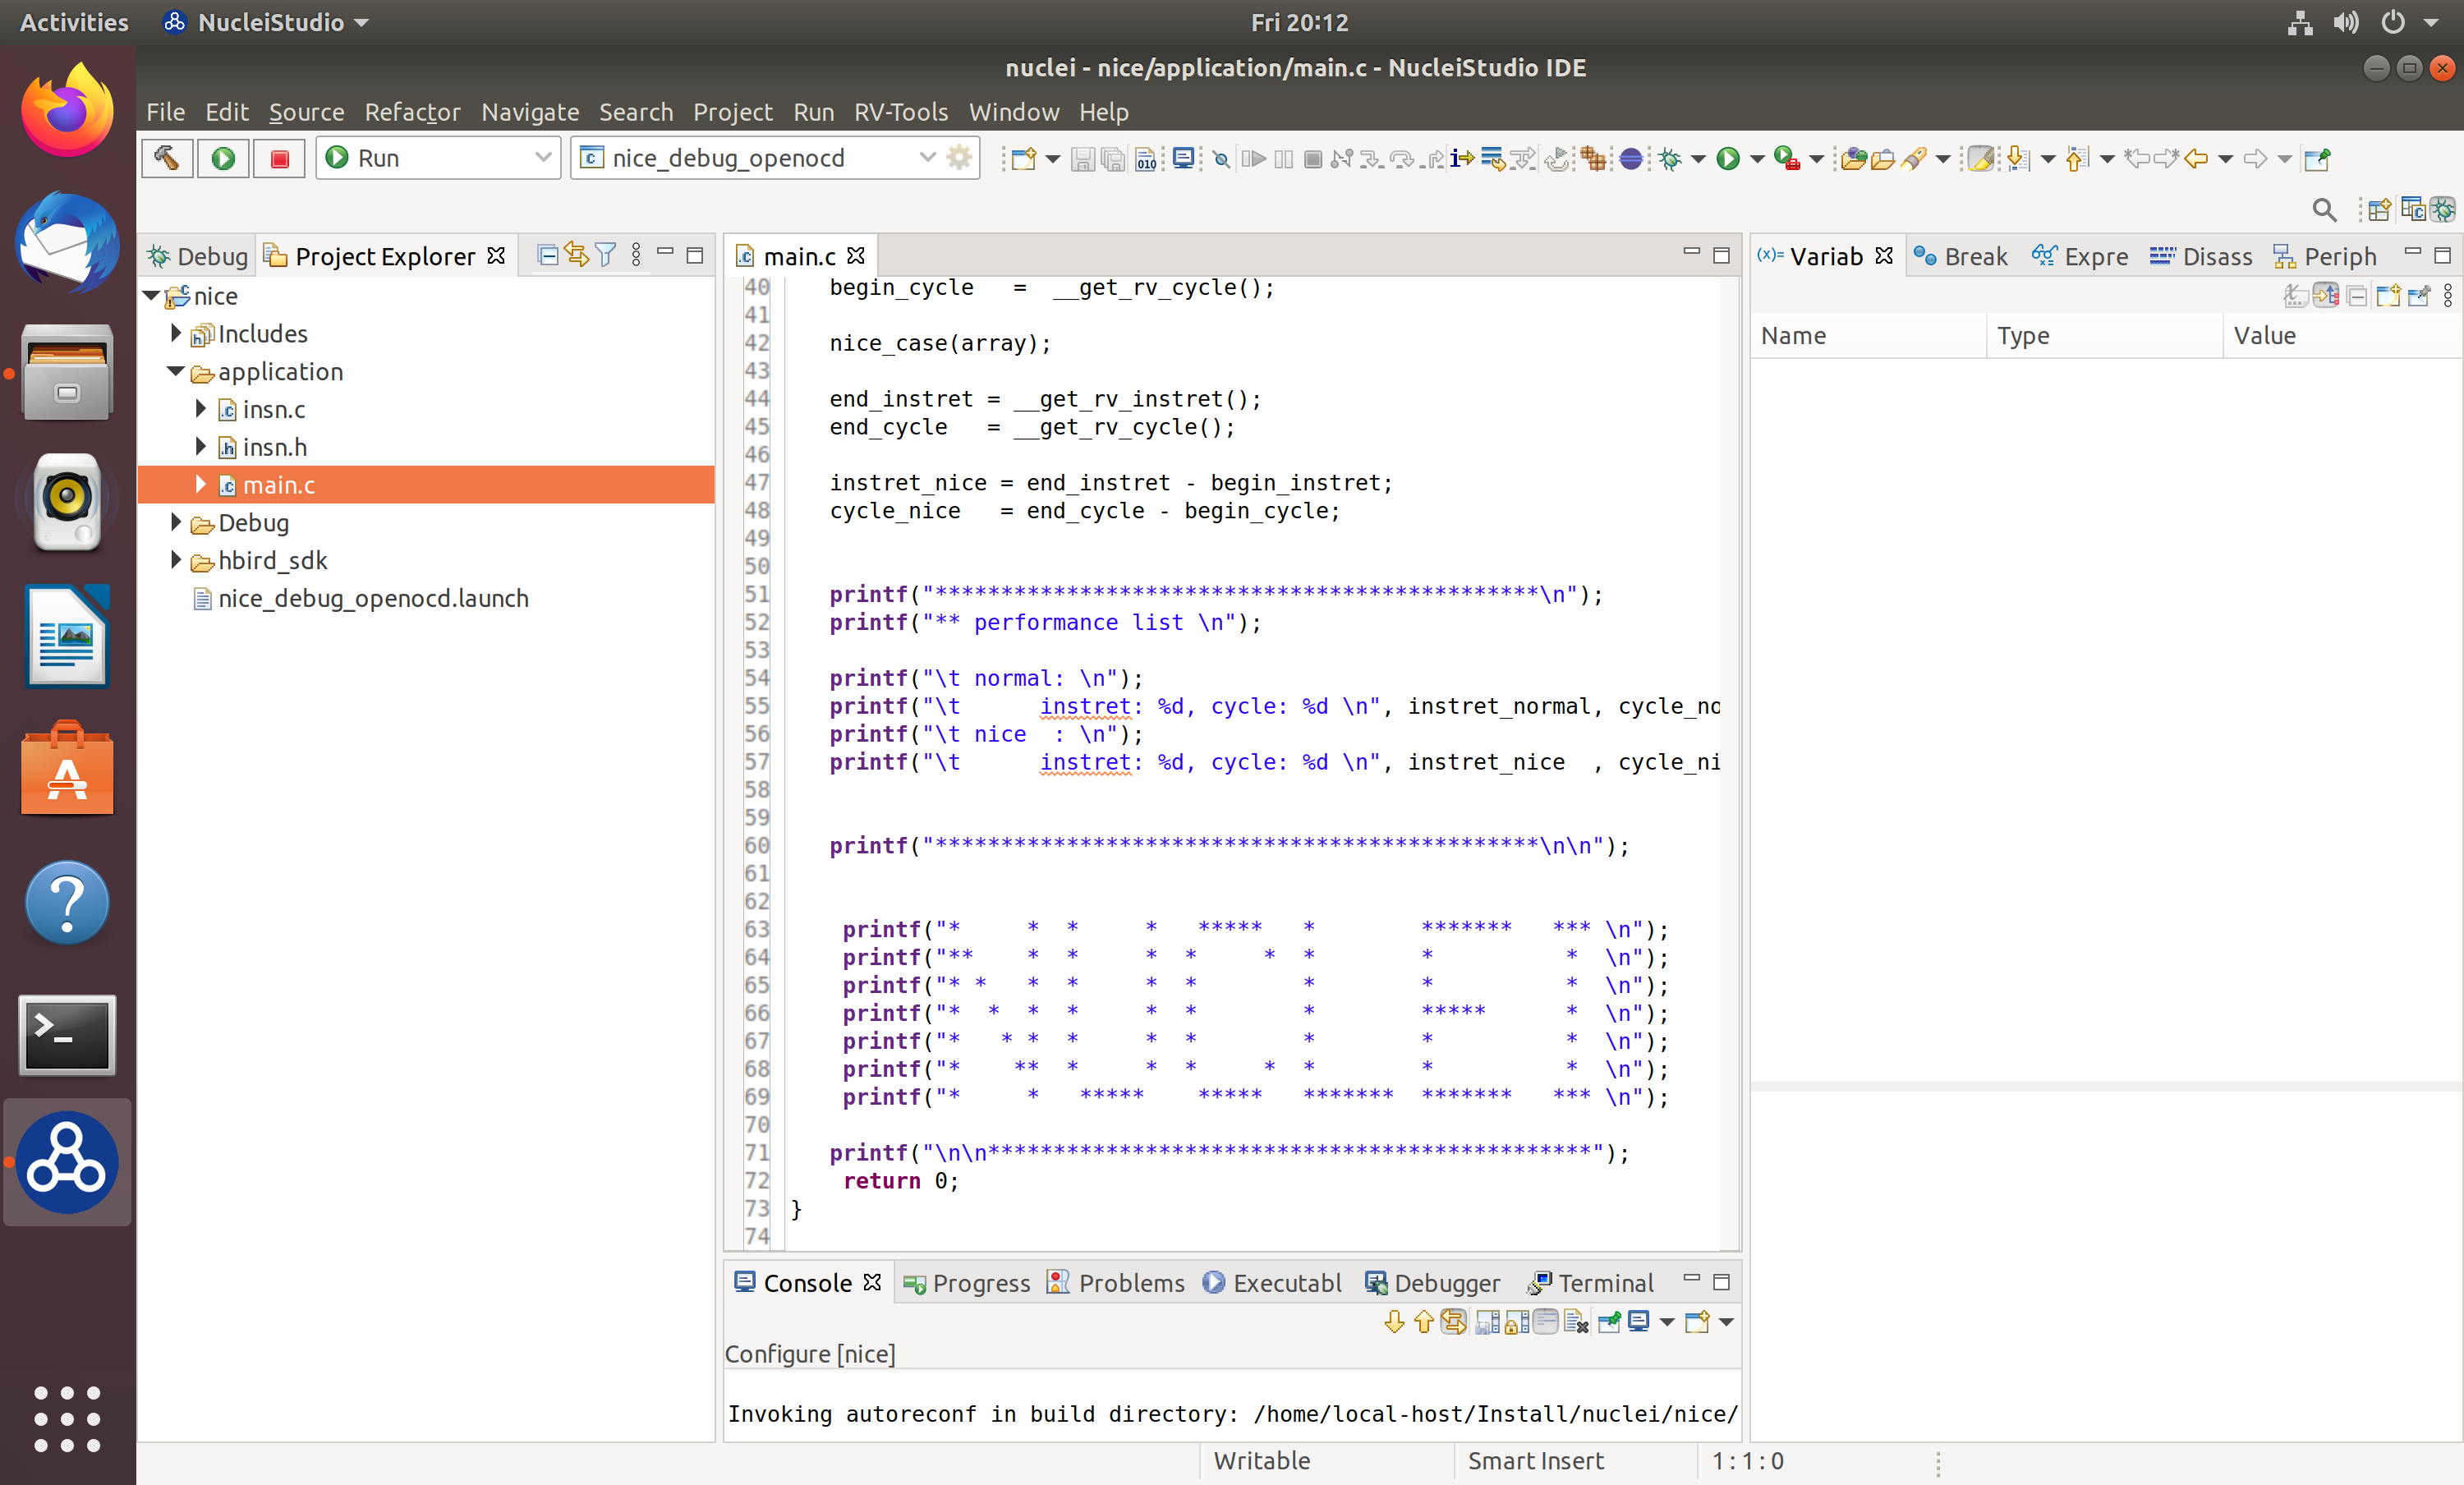Screen dimensions: 2464x1485
Task: Open Firefox from the dock
Action: pos(67,110)
